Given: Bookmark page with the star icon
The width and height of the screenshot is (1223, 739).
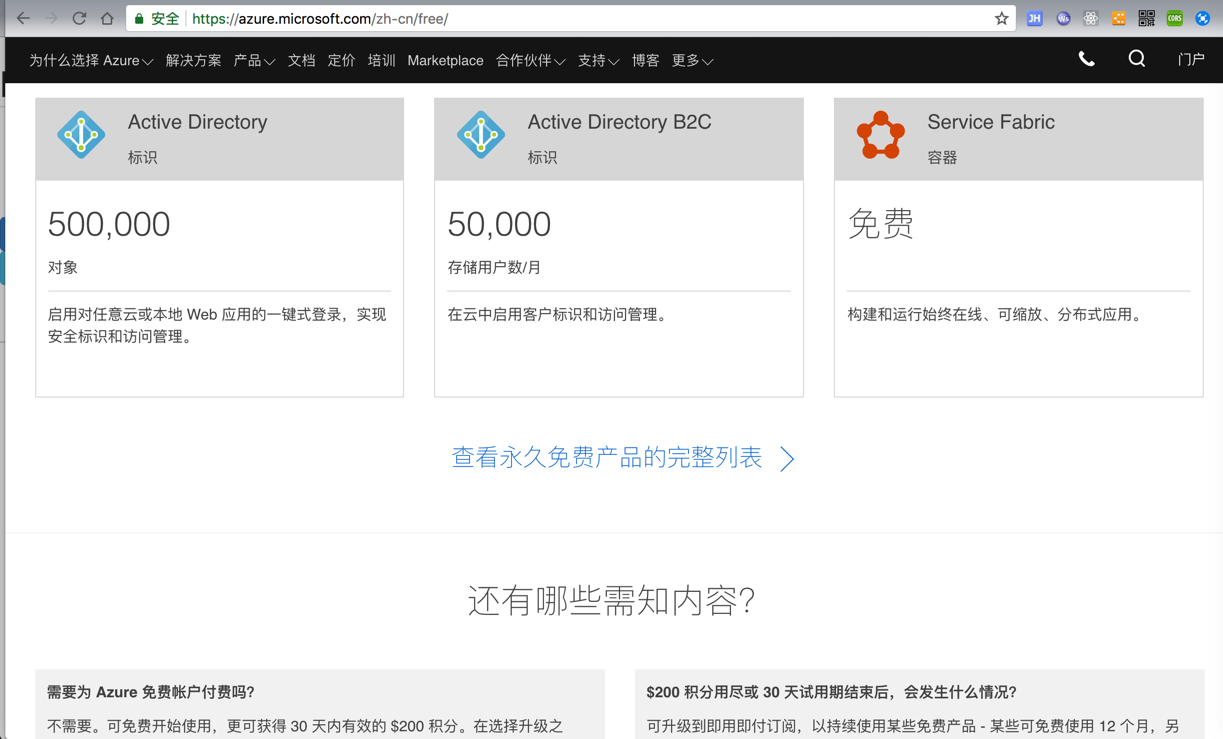Looking at the screenshot, I should [x=1001, y=18].
